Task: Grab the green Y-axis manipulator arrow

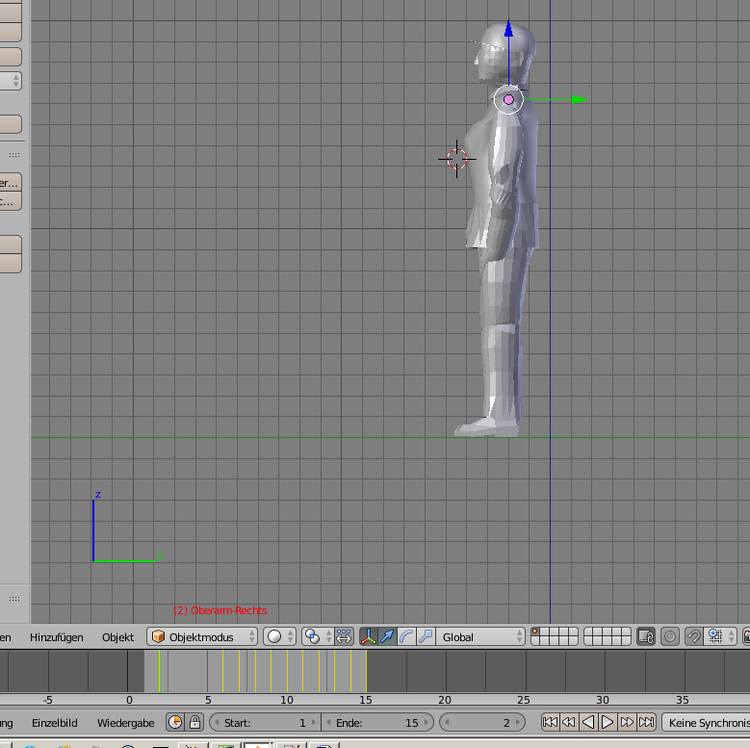Action: click(x=579, y=99)
